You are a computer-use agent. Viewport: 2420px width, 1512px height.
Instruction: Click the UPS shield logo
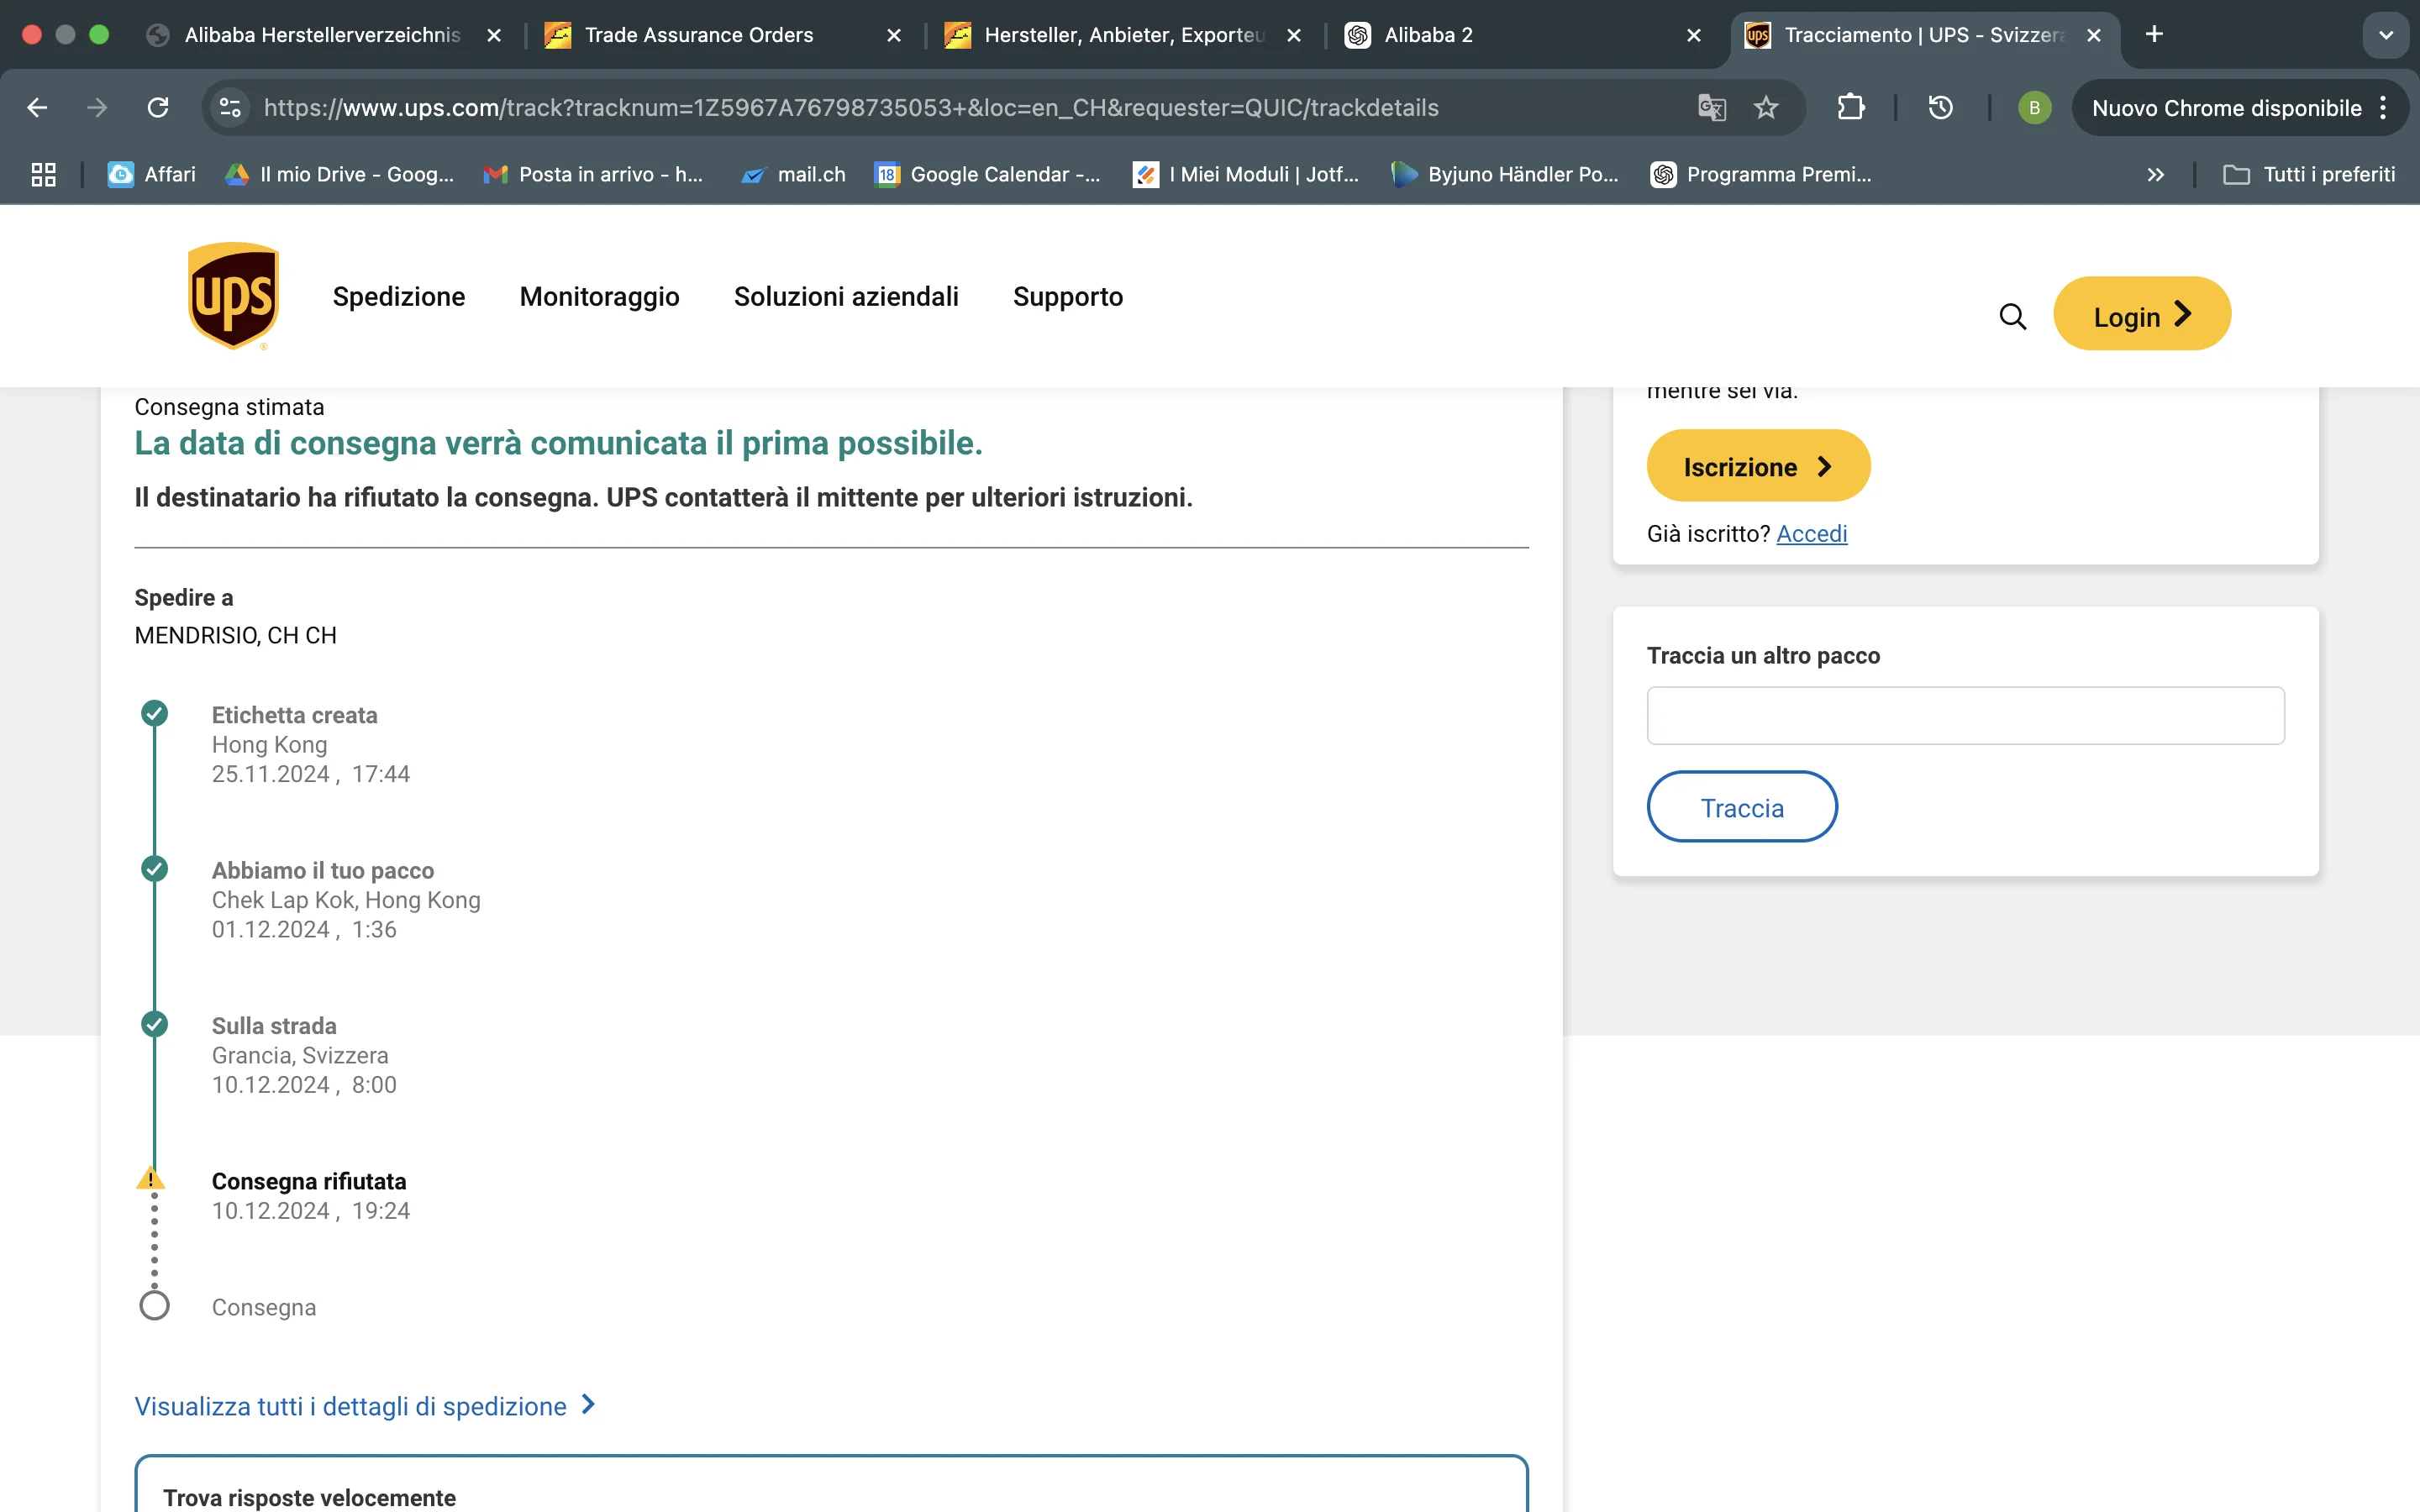click(233, 296)
